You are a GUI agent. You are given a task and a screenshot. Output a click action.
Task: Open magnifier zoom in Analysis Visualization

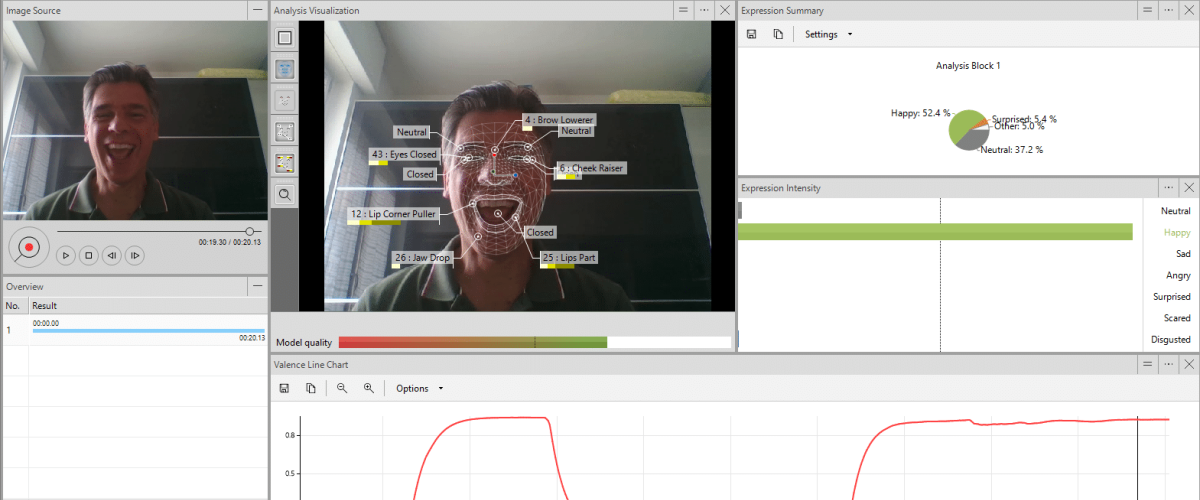click(x=285, y=194)
